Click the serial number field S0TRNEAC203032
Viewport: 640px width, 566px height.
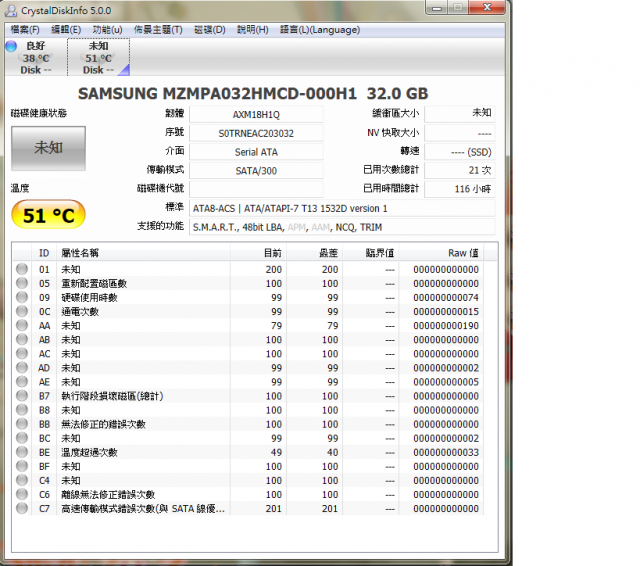click(x=256, y=133)
